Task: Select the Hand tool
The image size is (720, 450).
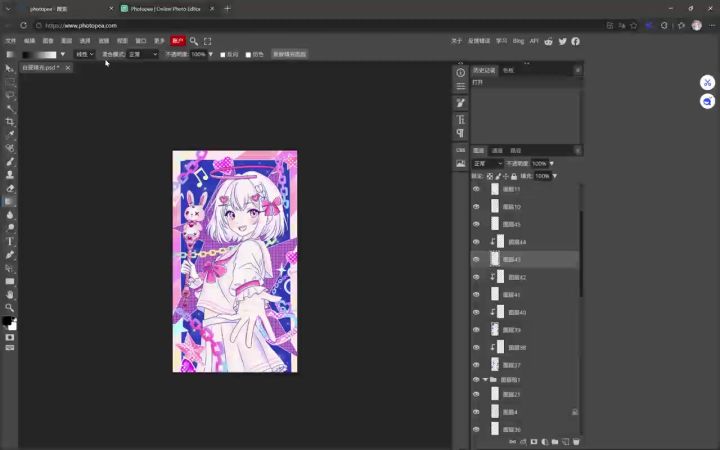Action: [9, 294]
